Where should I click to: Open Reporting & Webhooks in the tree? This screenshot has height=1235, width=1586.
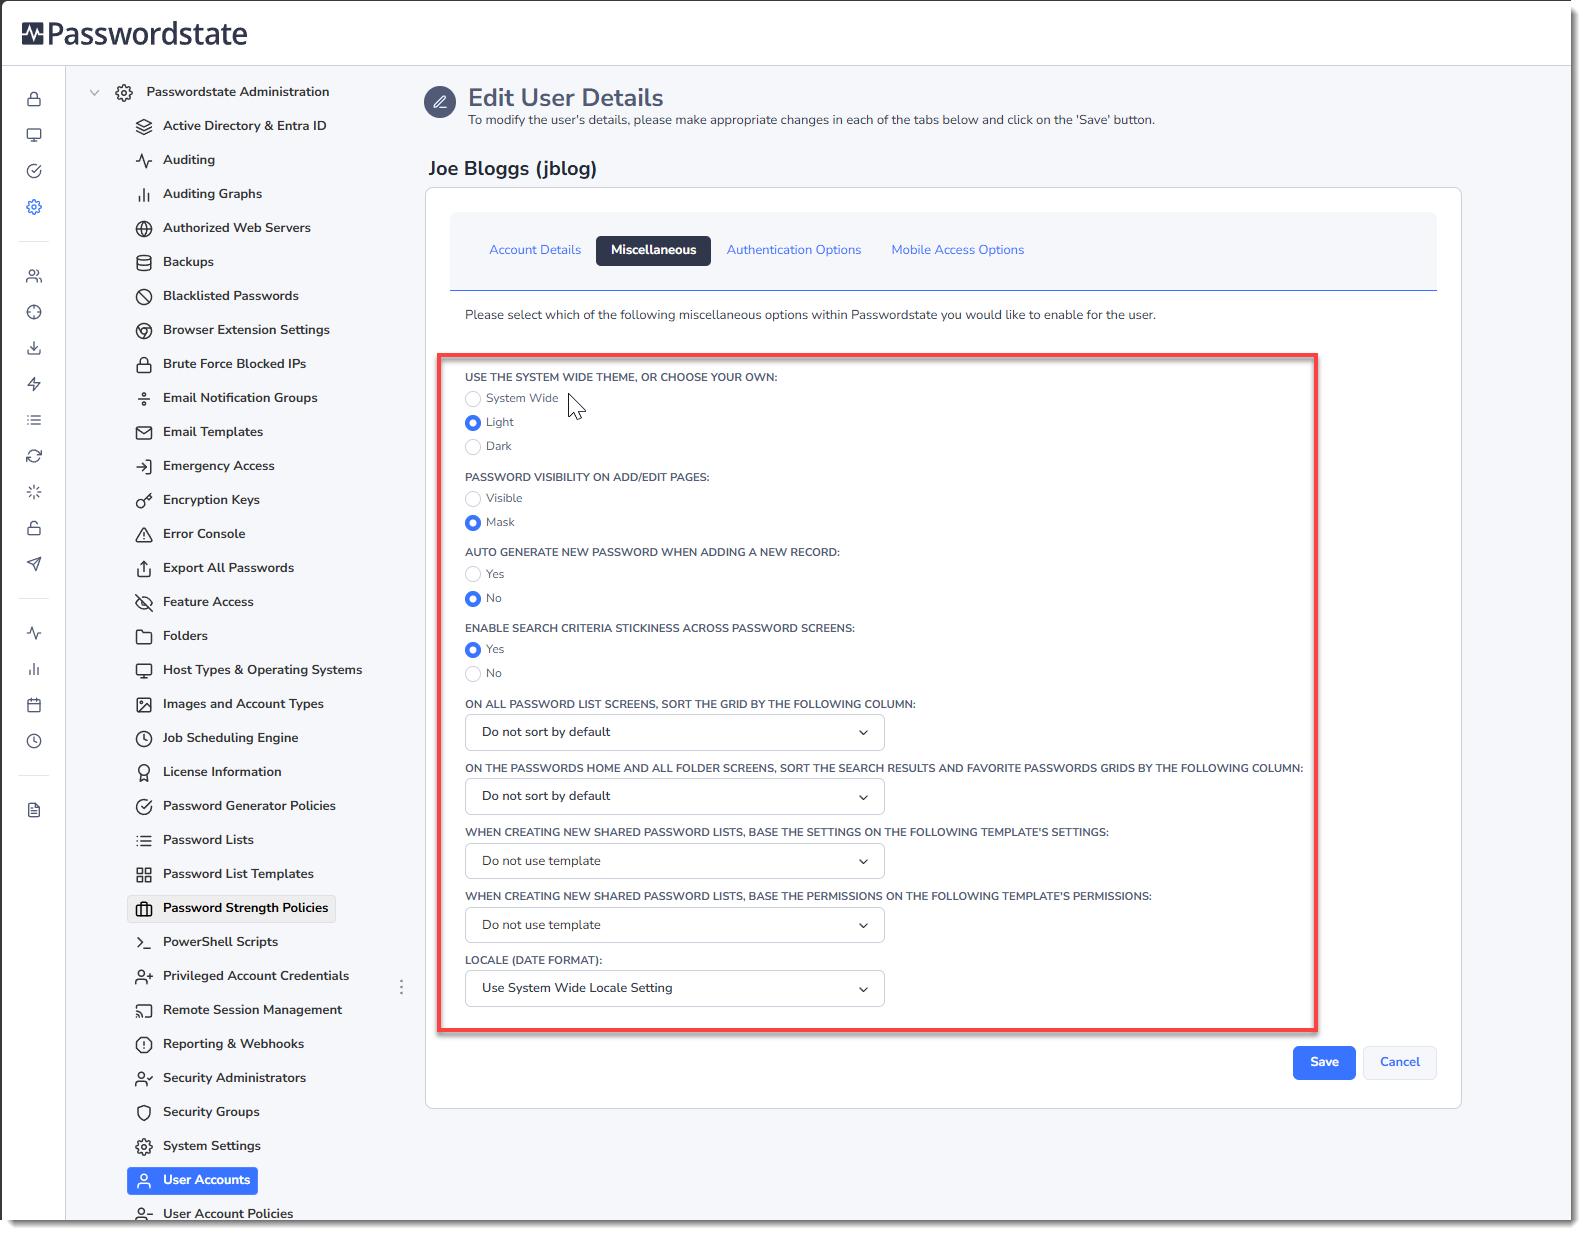point(233,1044)
